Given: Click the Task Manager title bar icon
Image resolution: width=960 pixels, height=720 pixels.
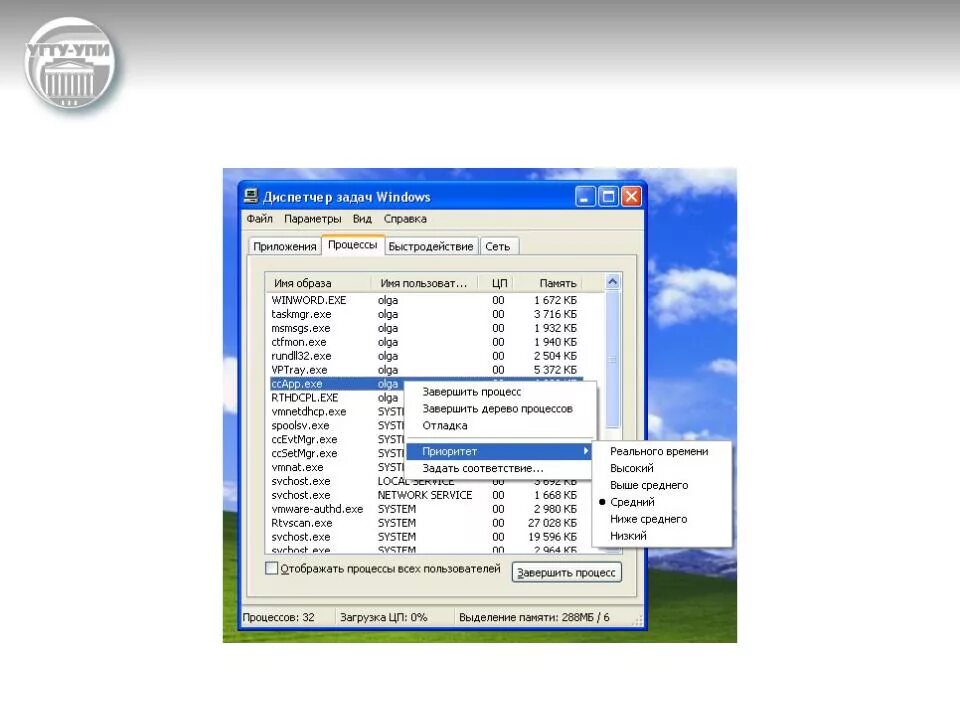Looking at the screenshot, I should tap(250, 196).
